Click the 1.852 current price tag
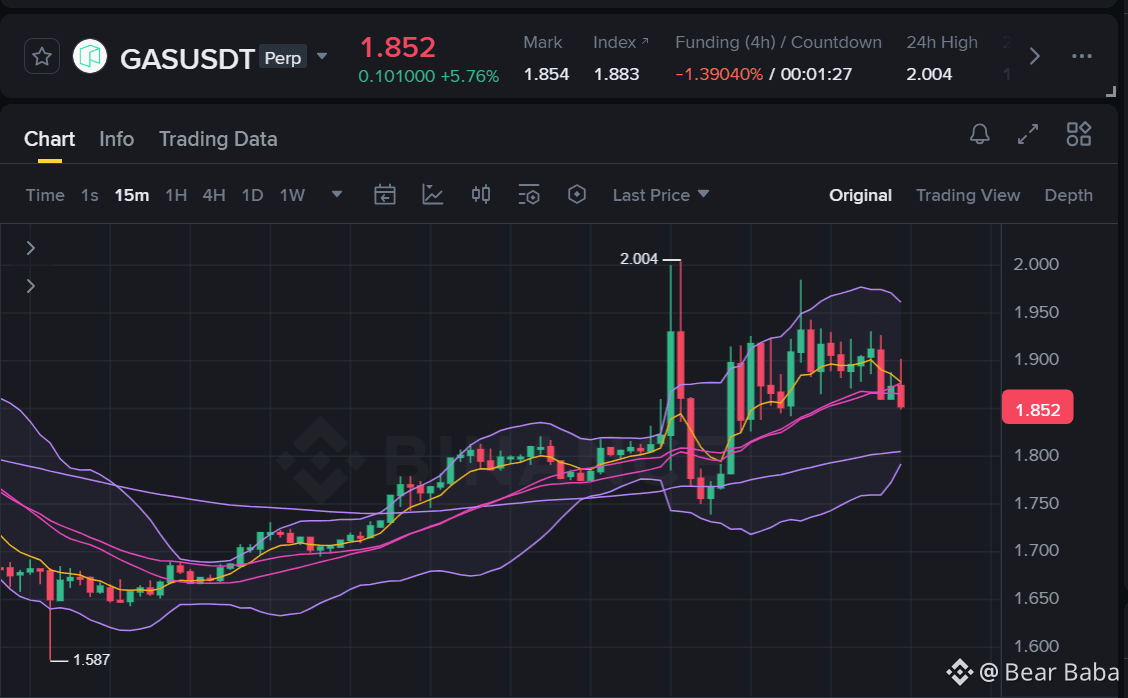This screenshot has height=698, width=1128. [x=1037, y=407]
